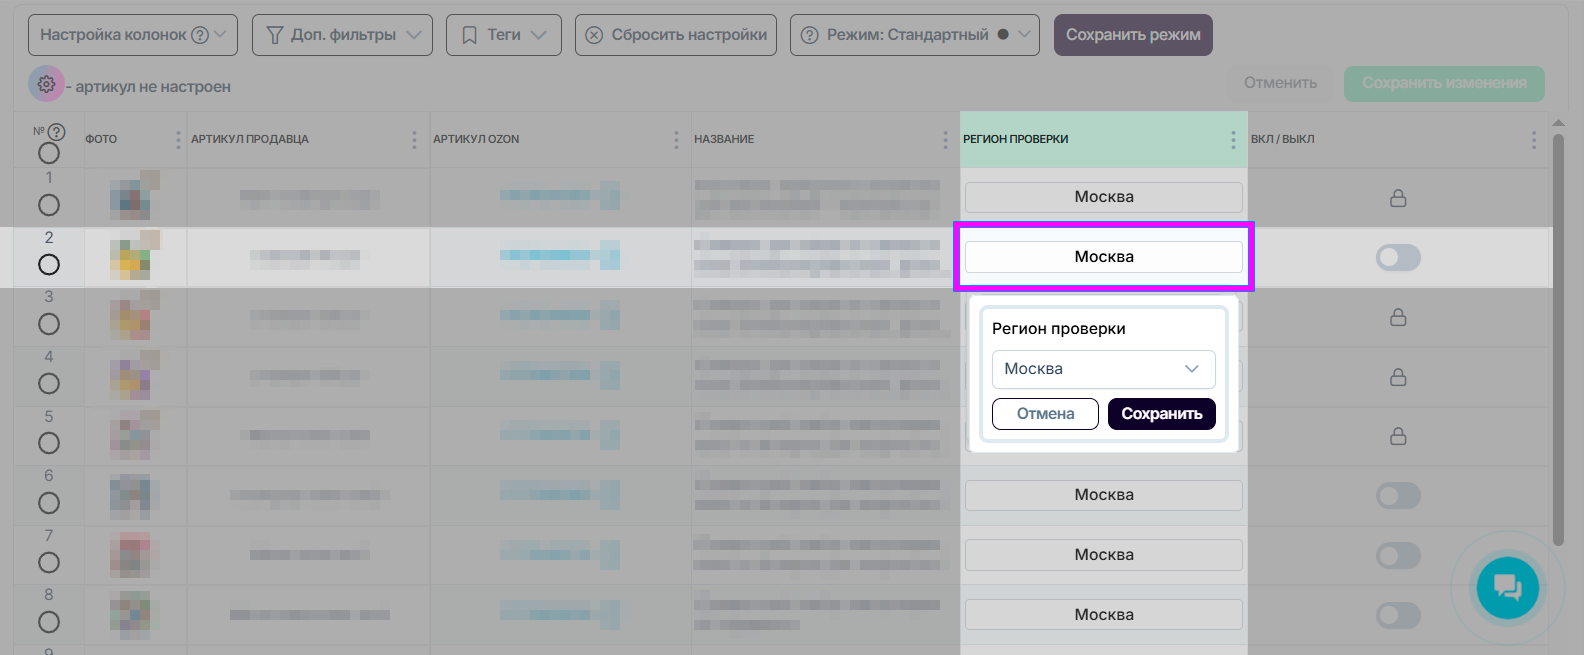Open ФОТО column options menu
The image size is (1584, 655).
(x=178, y=140)
